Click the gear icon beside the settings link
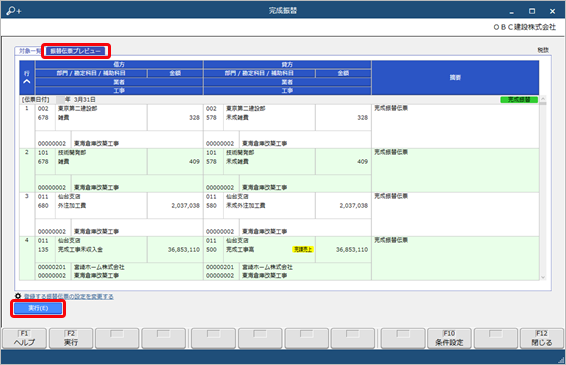Screen dimensions: 566x365 pyautogui.click(x=18, y=296)
